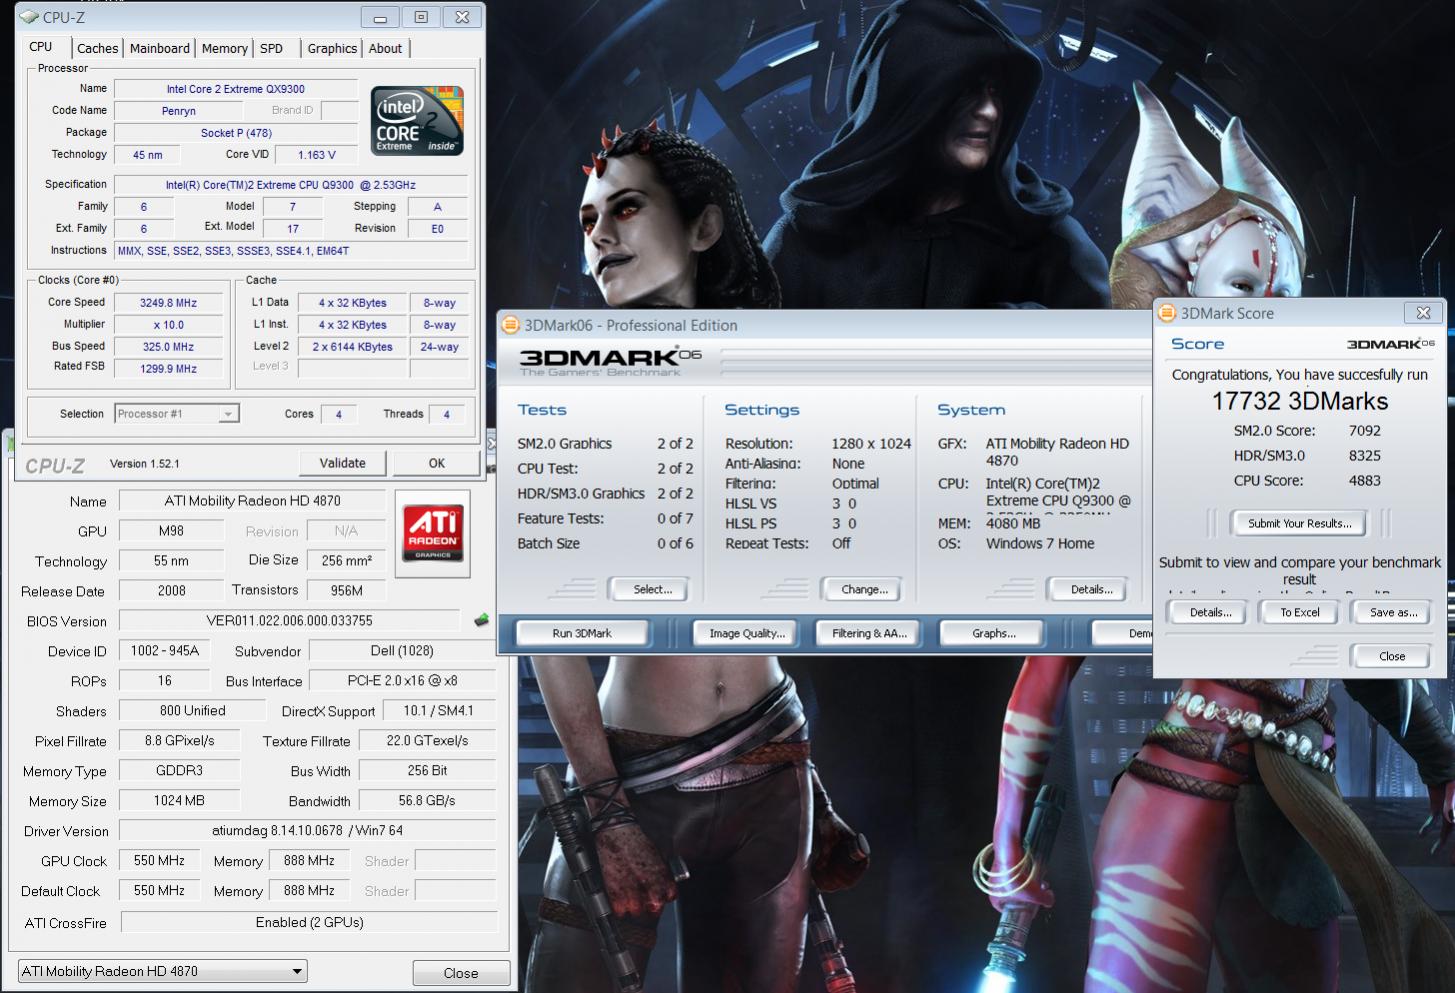Open the SPD tab

[x=272, y=48]
